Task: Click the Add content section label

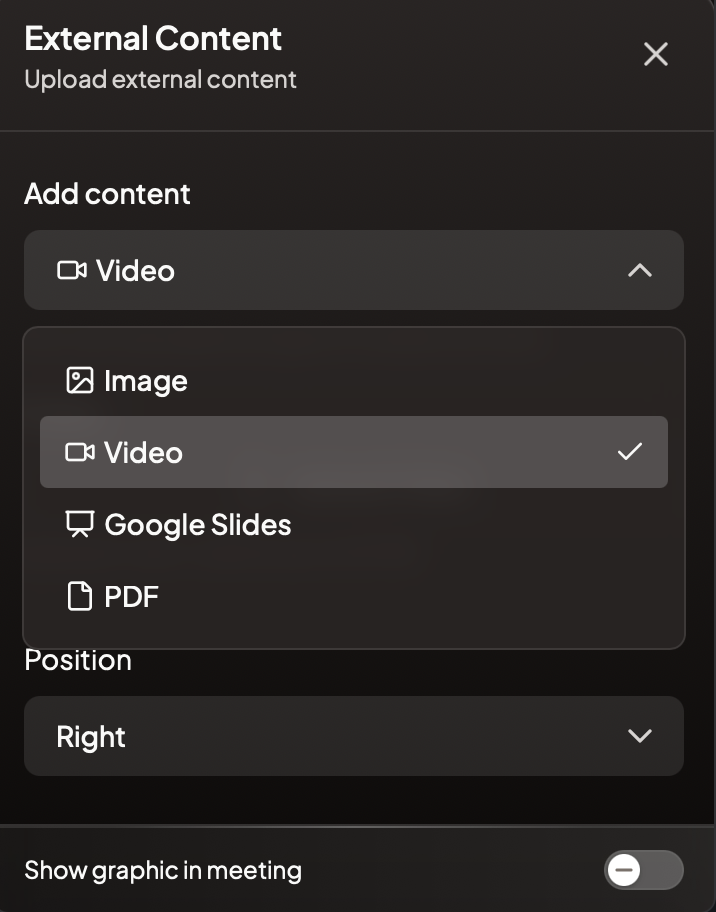Action: pos(108,194)
